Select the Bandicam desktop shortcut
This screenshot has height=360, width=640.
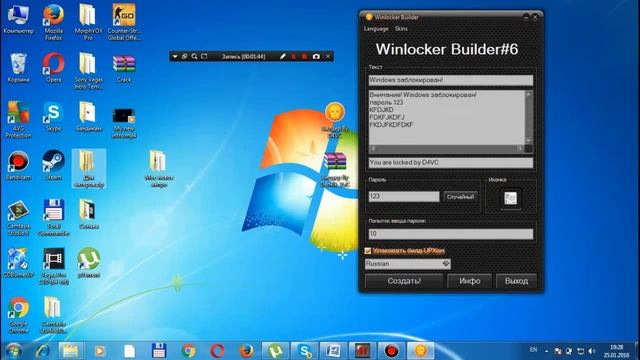(x=18, y=166)
